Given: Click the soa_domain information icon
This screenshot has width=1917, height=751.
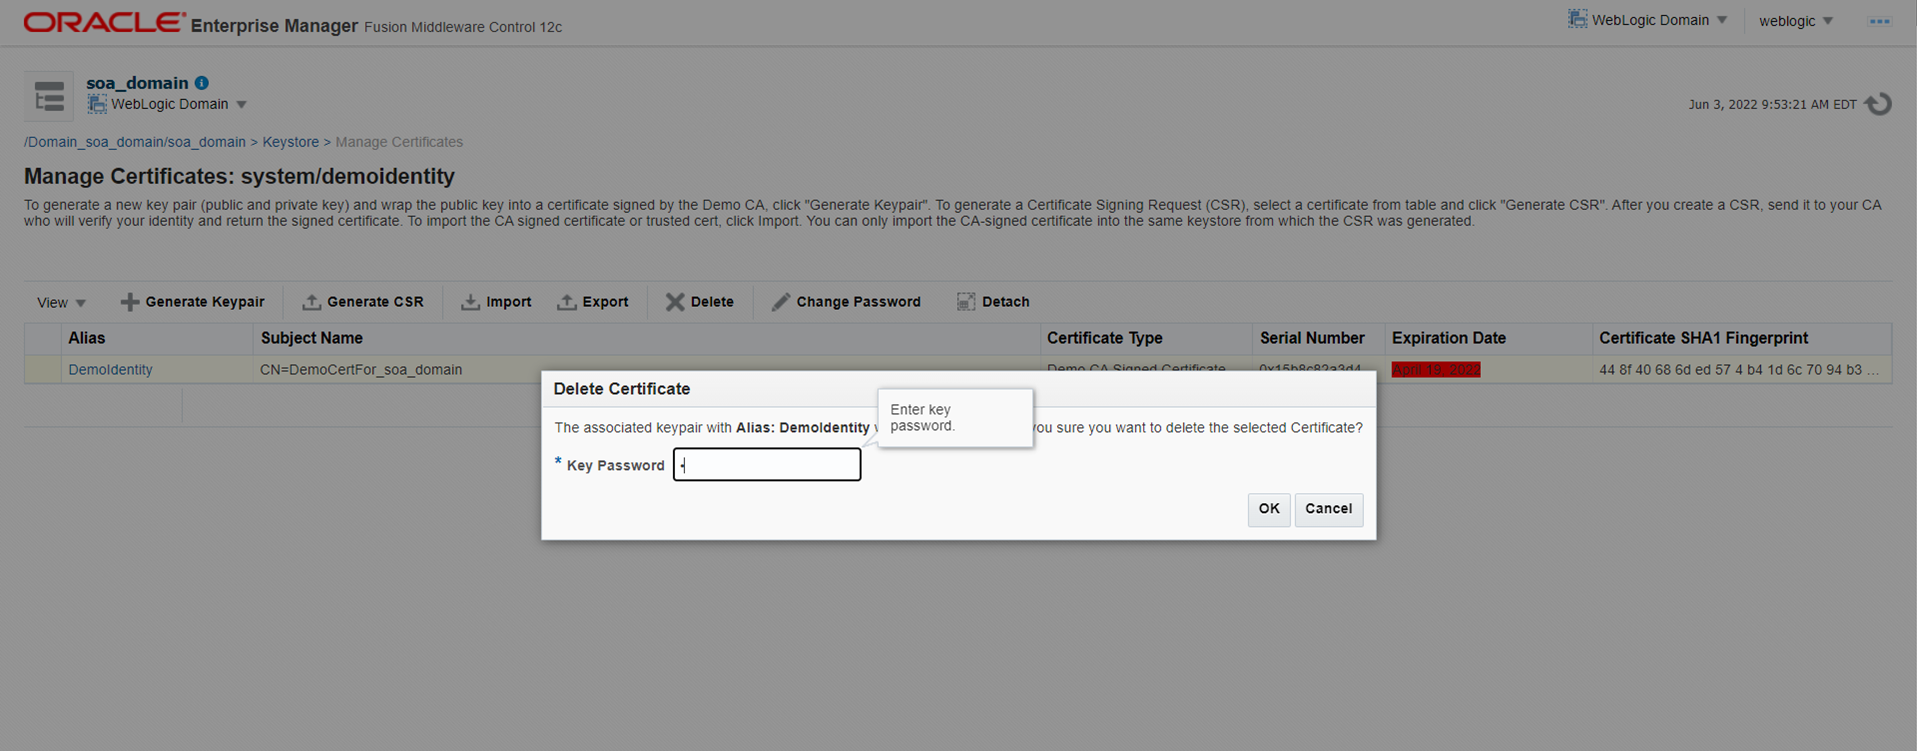Looking at the screenshot, I should click(x=202, y=83).
